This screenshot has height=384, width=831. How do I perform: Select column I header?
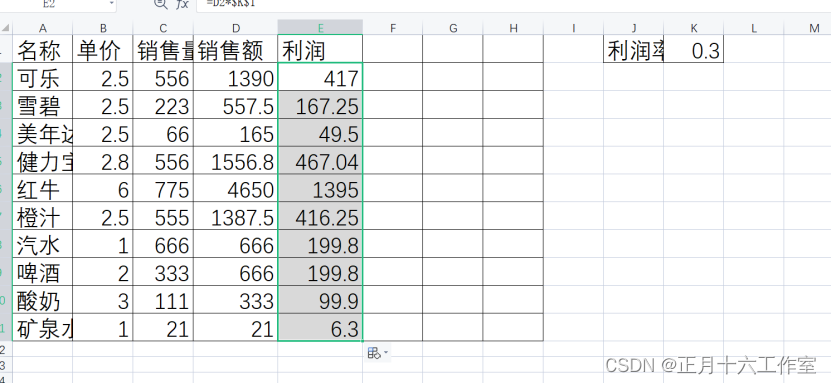coord(573,28)
